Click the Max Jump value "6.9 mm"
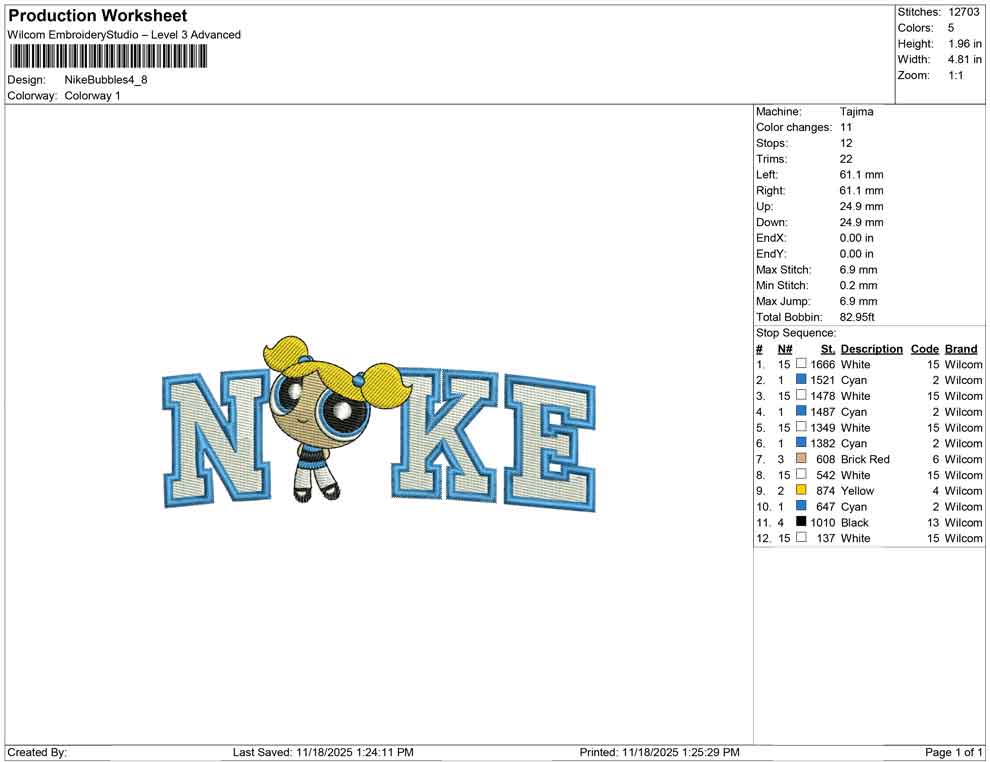 (859, 301)
